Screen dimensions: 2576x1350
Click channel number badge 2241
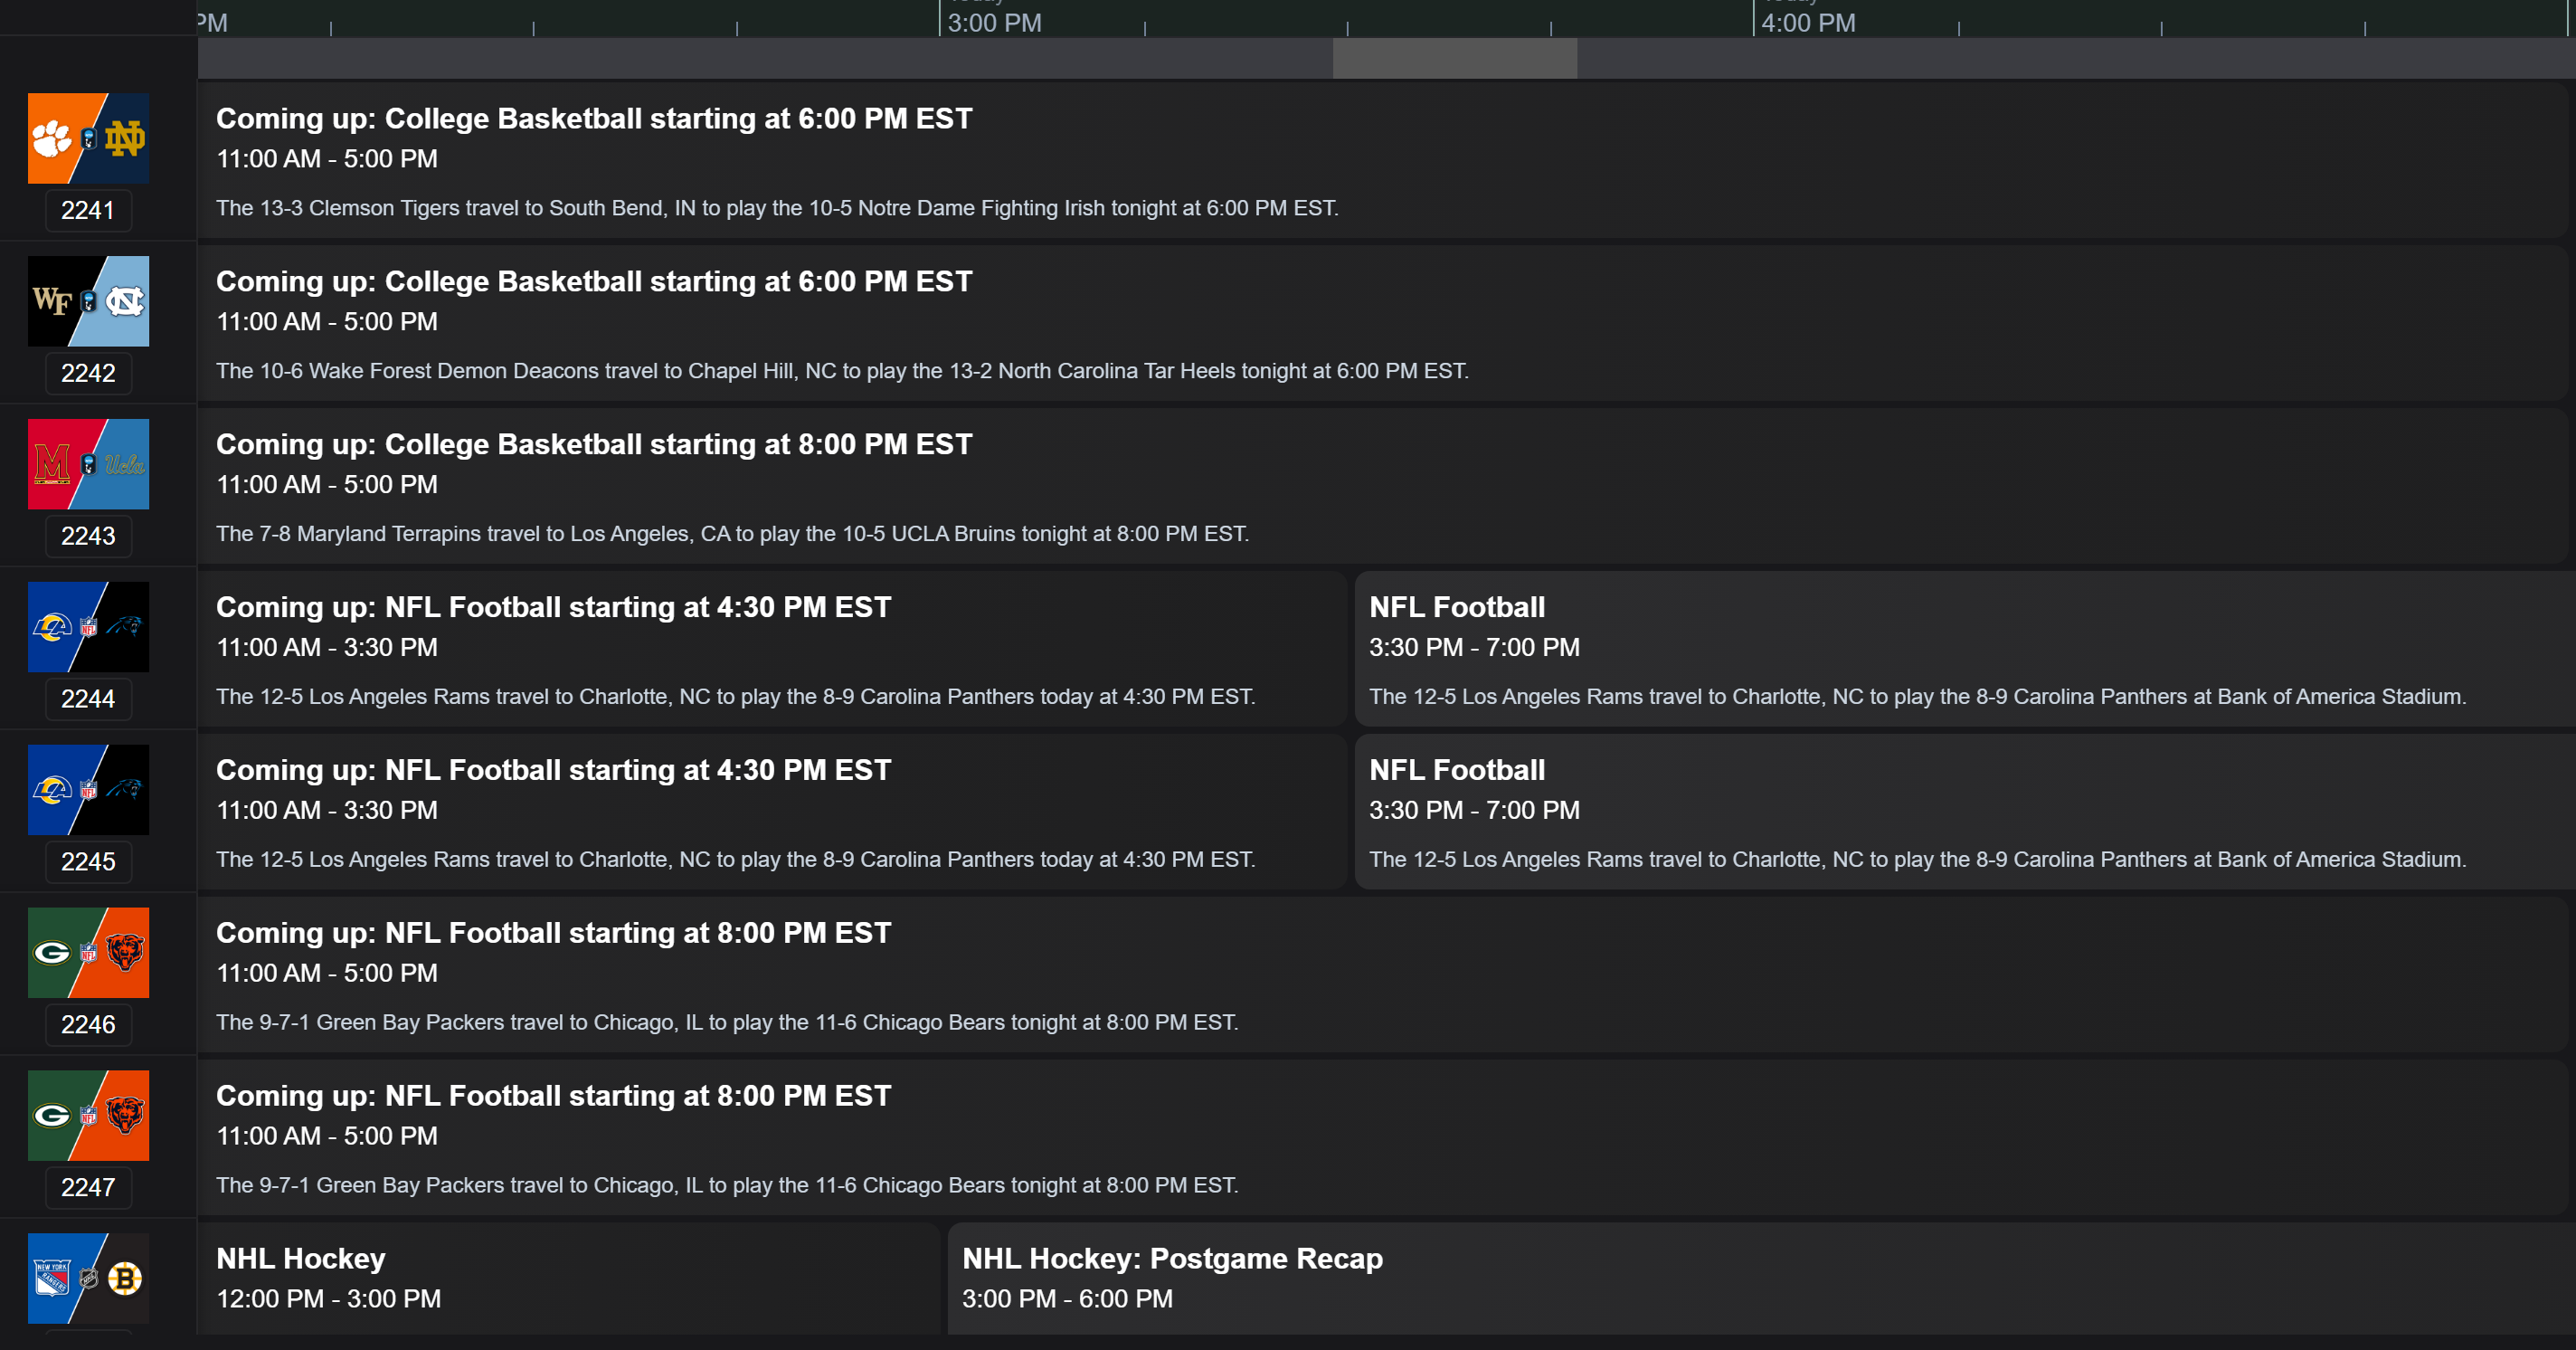click(x=88, y=210)
